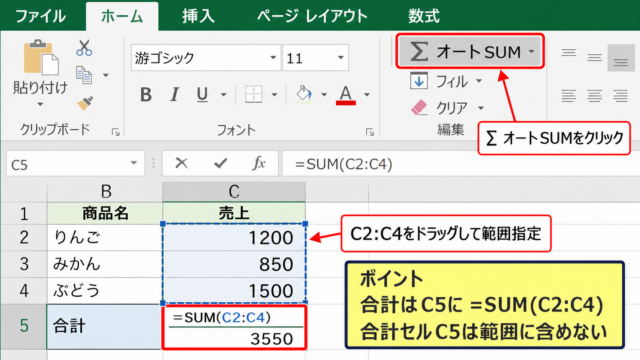Apply the fill color bucket

[x=304, y=94]
